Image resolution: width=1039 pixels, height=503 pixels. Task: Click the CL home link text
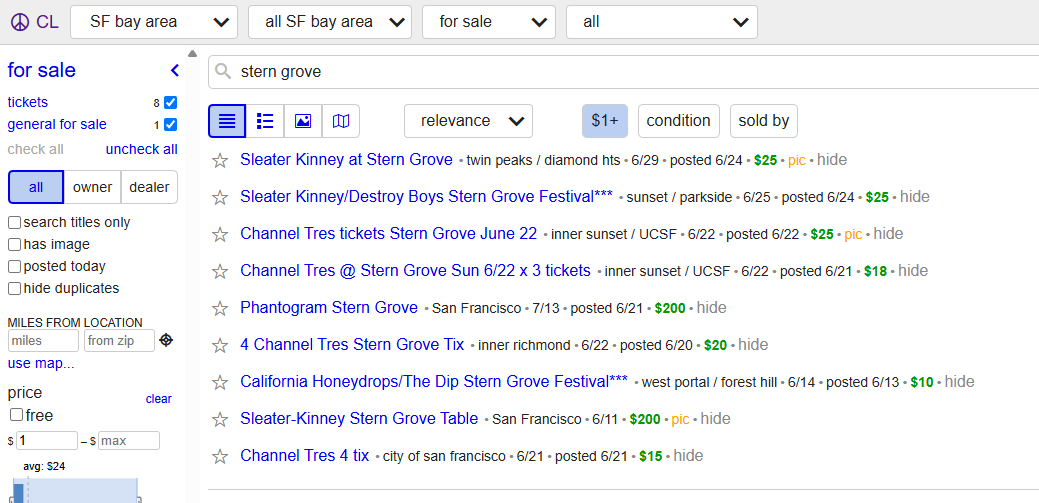(x=47, y=22)
